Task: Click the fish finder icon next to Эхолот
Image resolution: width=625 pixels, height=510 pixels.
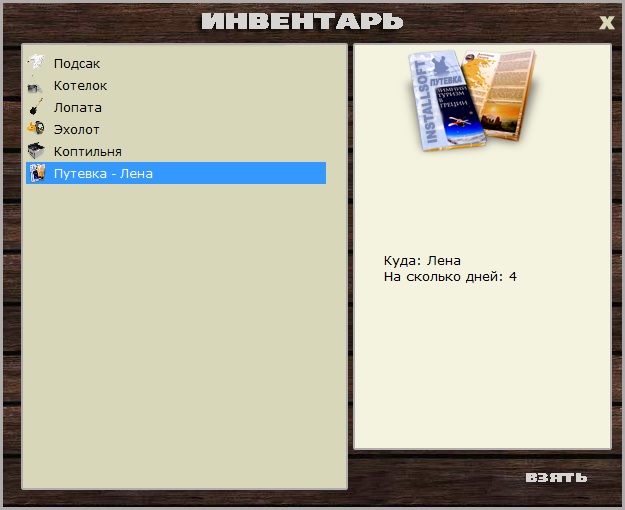Action: [36, 128]
